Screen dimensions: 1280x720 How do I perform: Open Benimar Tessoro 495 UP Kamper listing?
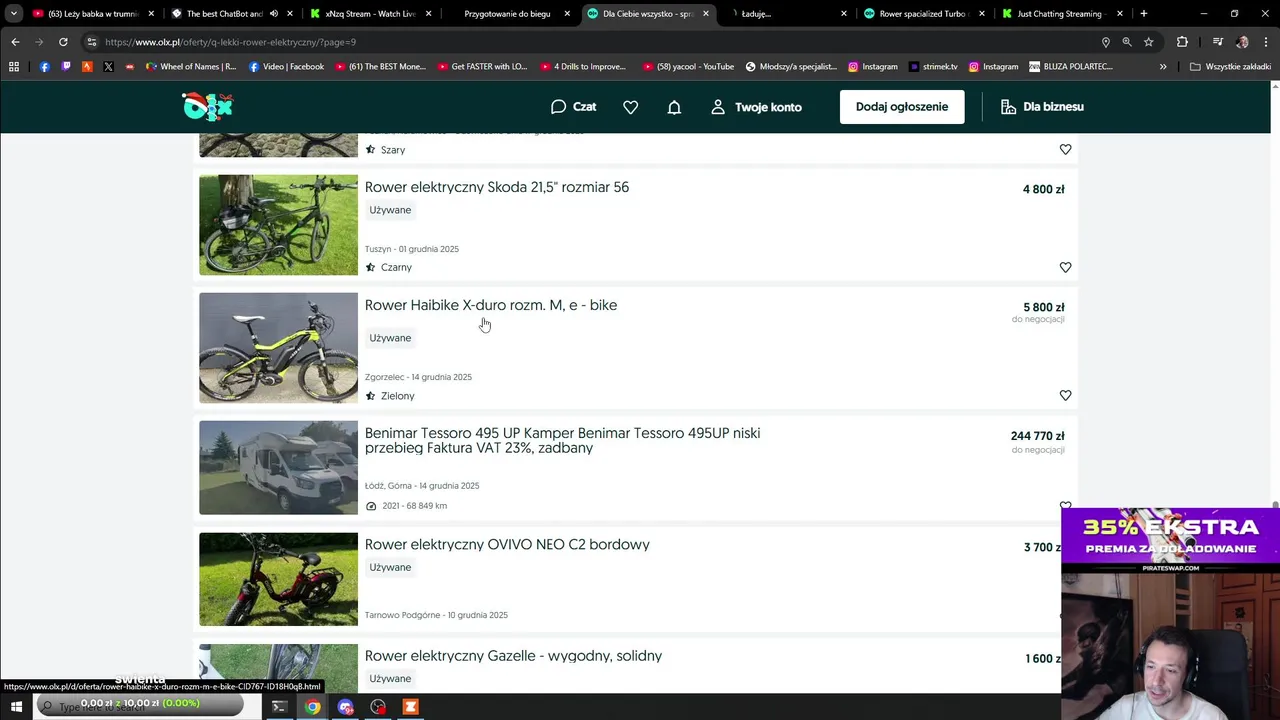pos(562,440)
